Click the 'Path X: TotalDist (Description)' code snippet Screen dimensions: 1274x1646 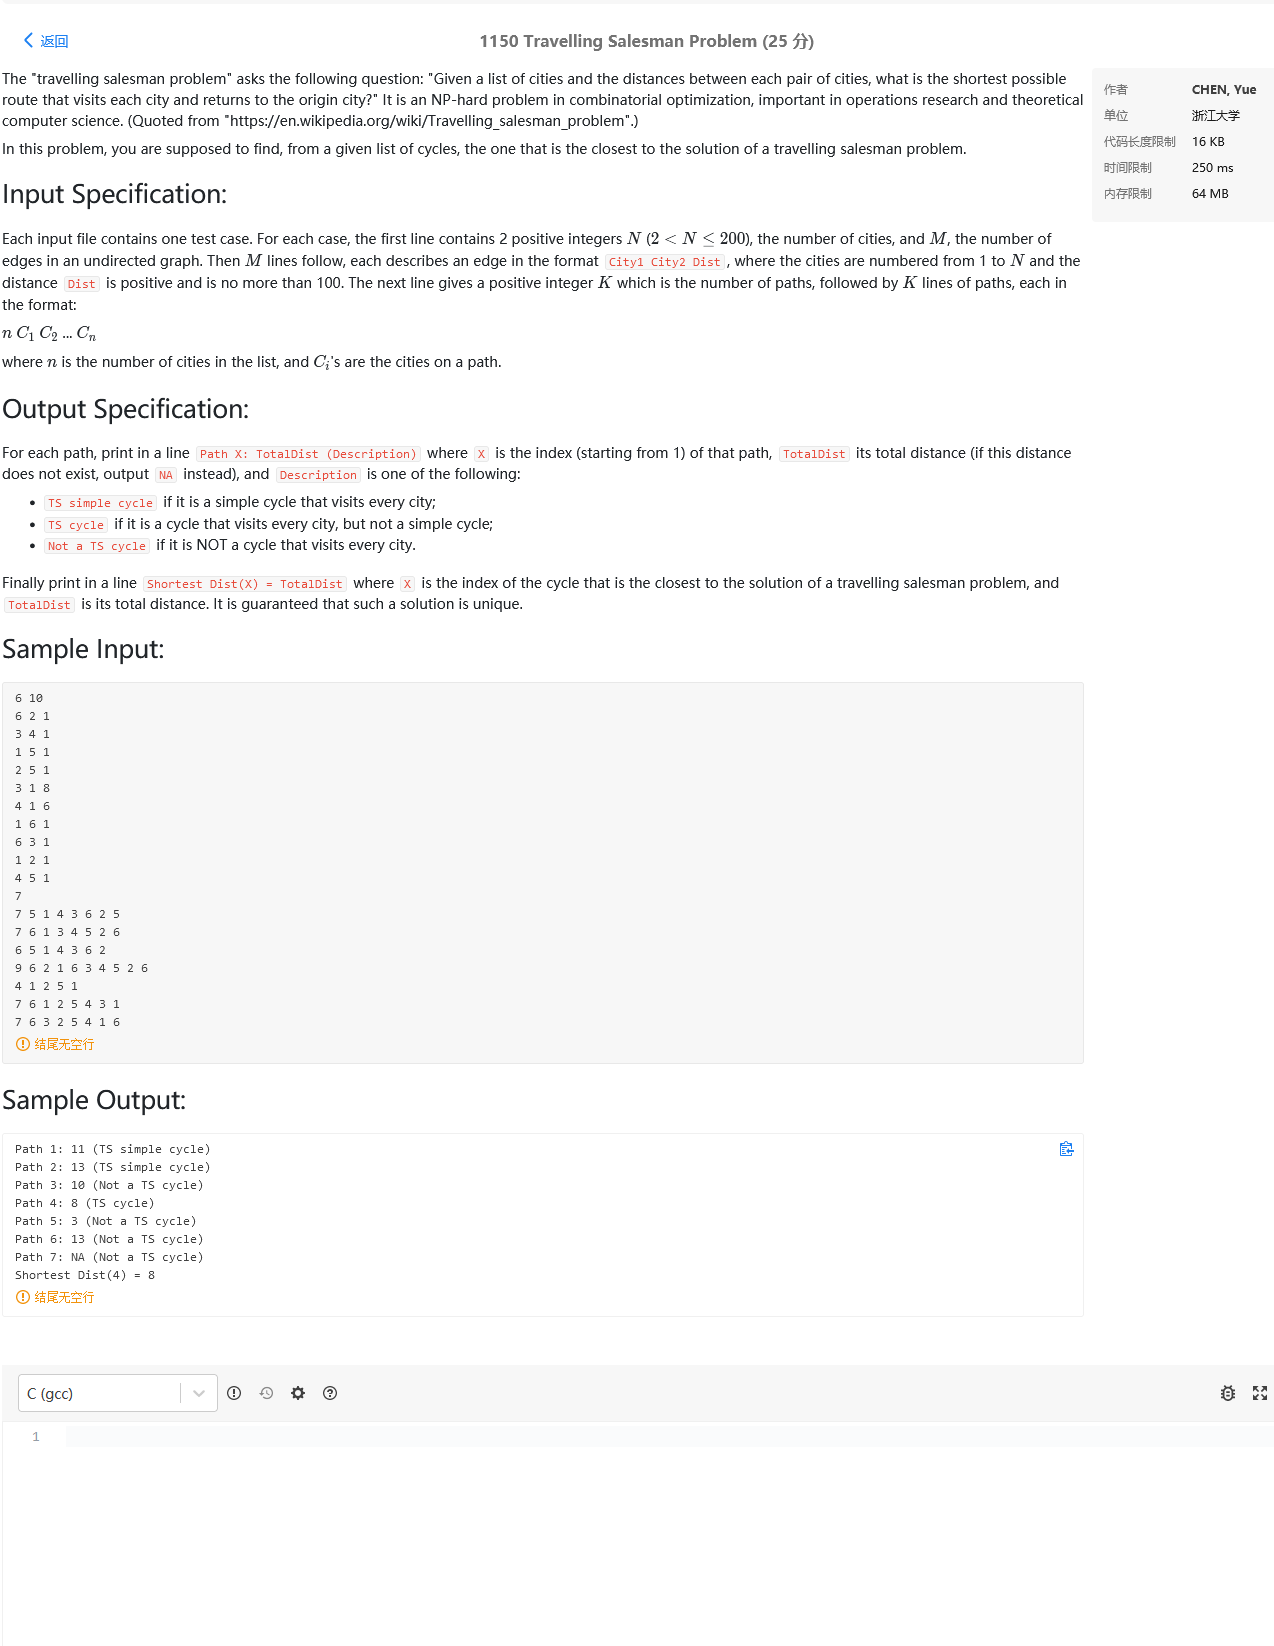click(308, 454)
